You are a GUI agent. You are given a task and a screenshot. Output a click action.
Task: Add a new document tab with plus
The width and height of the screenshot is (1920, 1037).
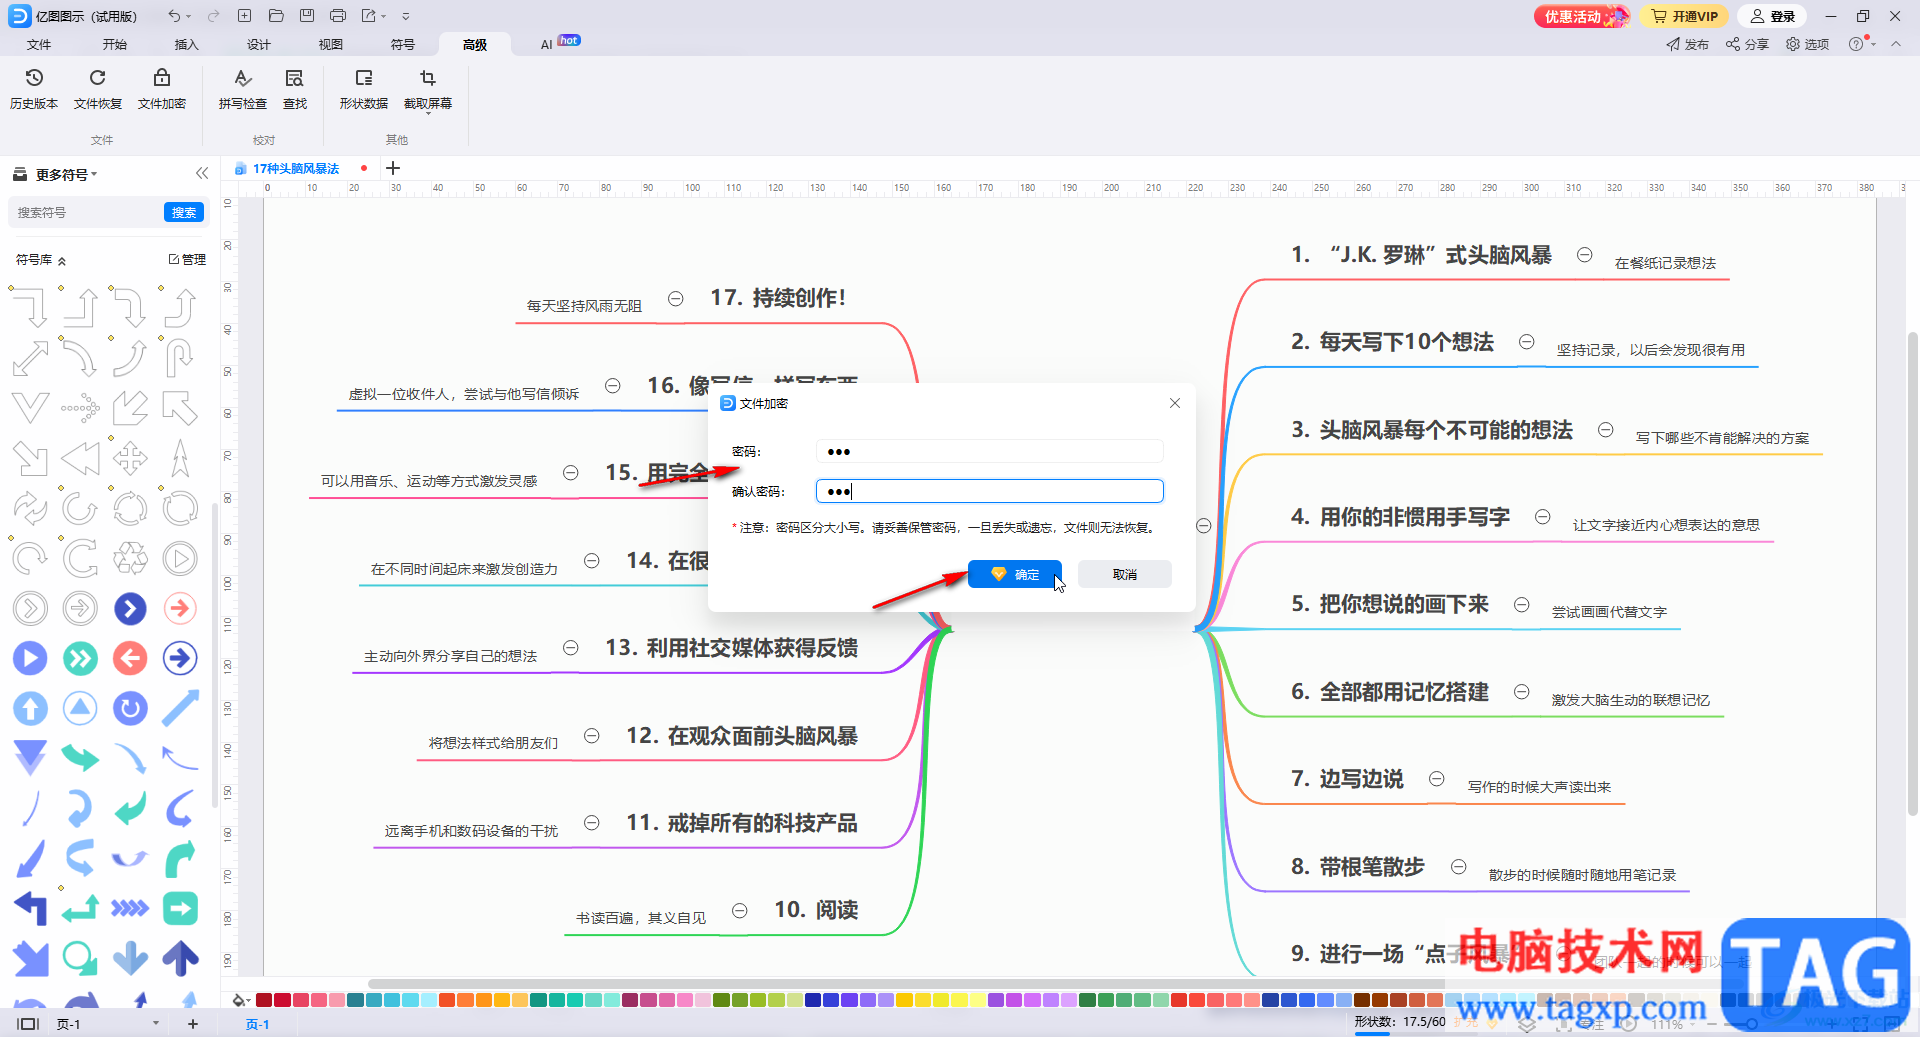(393, 168)
